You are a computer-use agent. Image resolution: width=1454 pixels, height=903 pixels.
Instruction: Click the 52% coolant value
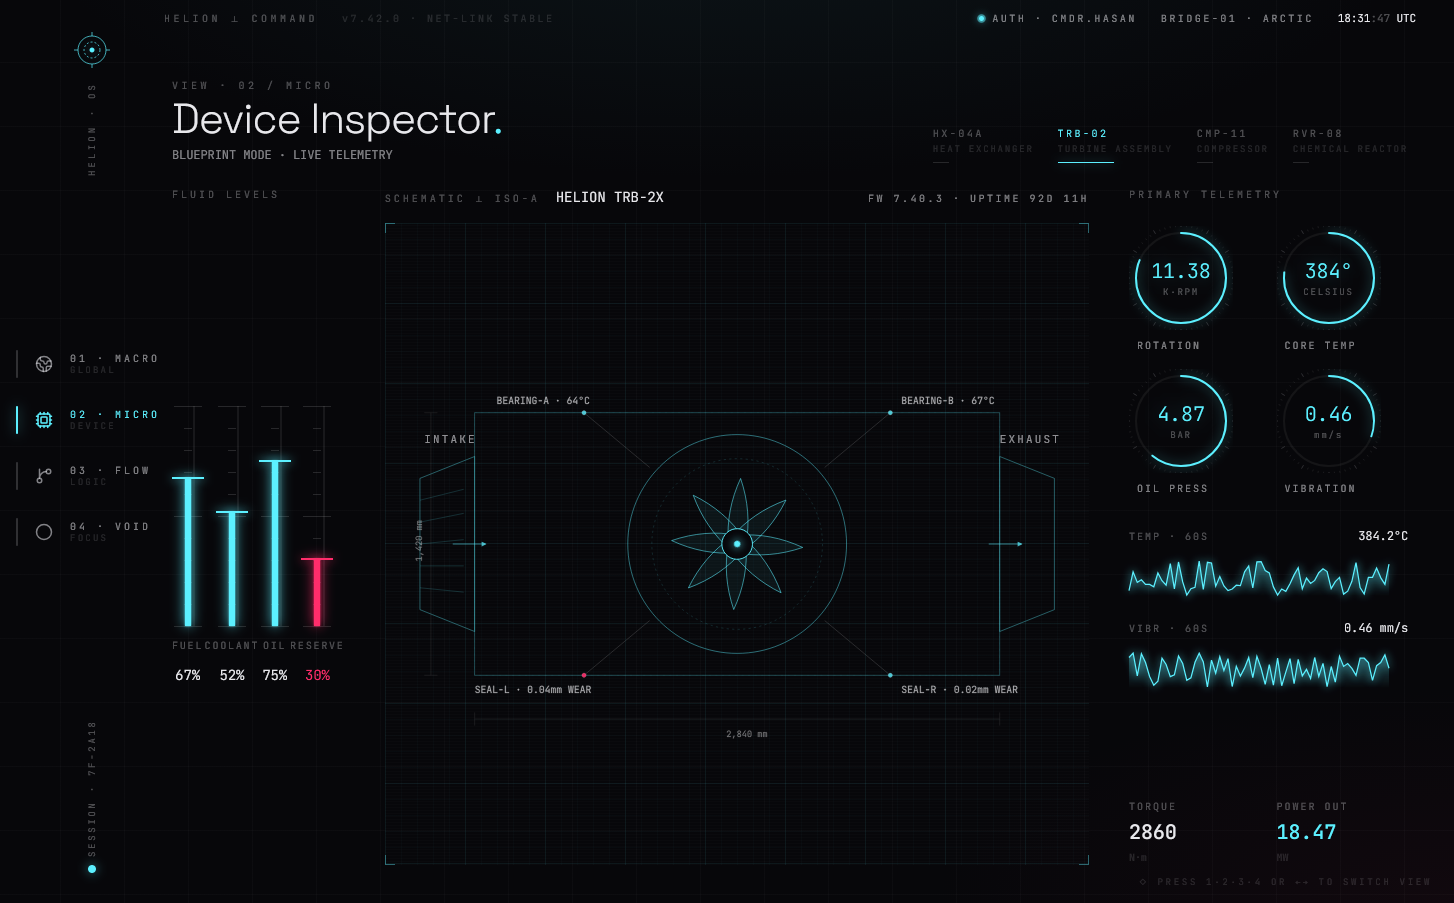(x=232, y=676)
